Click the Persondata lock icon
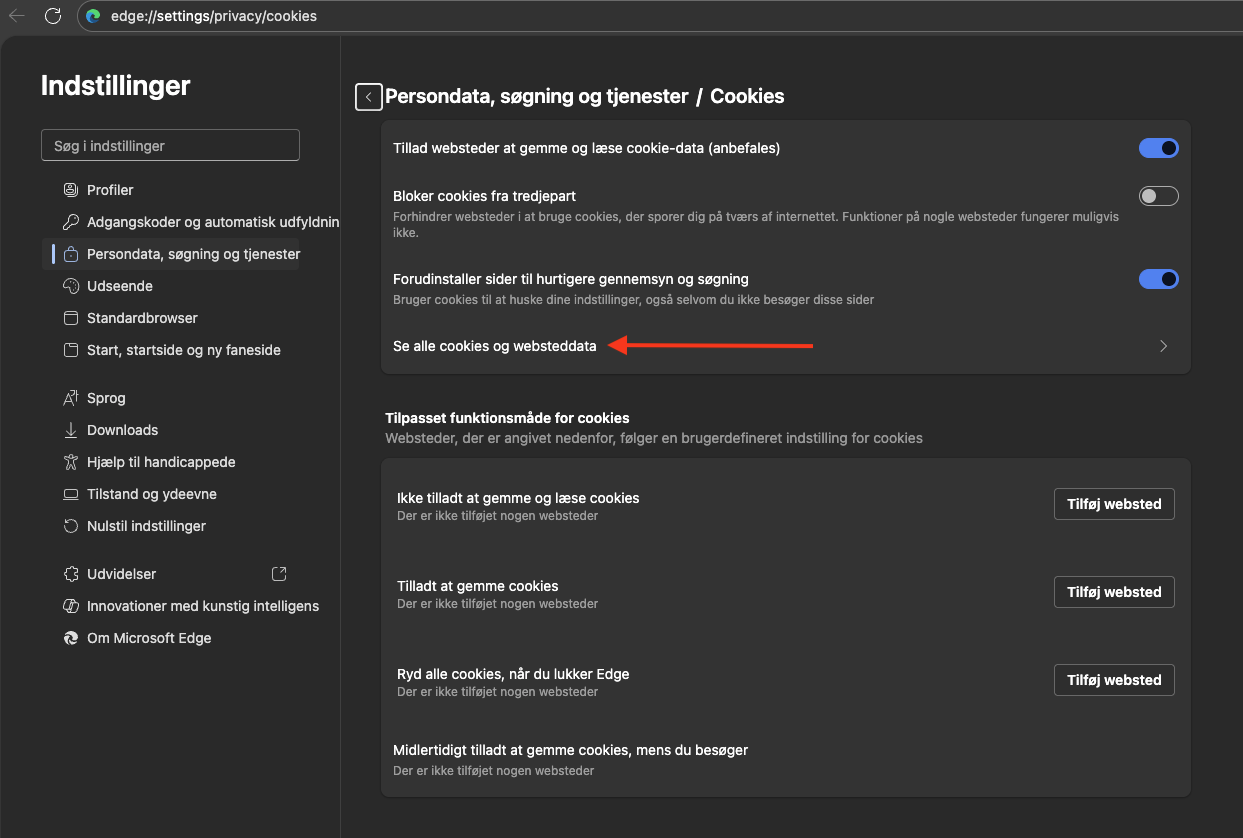This screenshot has width=1243, height=838. 71,254
